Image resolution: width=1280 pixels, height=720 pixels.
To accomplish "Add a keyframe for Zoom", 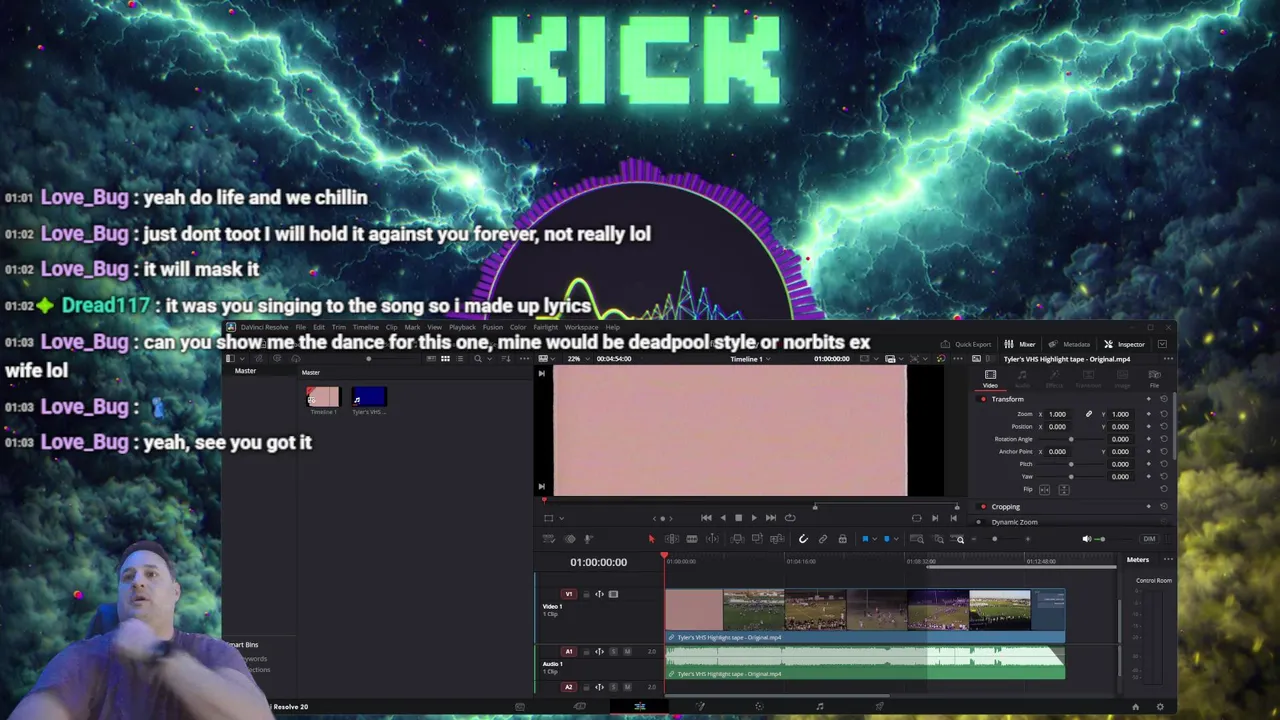I will point(1148,414).
